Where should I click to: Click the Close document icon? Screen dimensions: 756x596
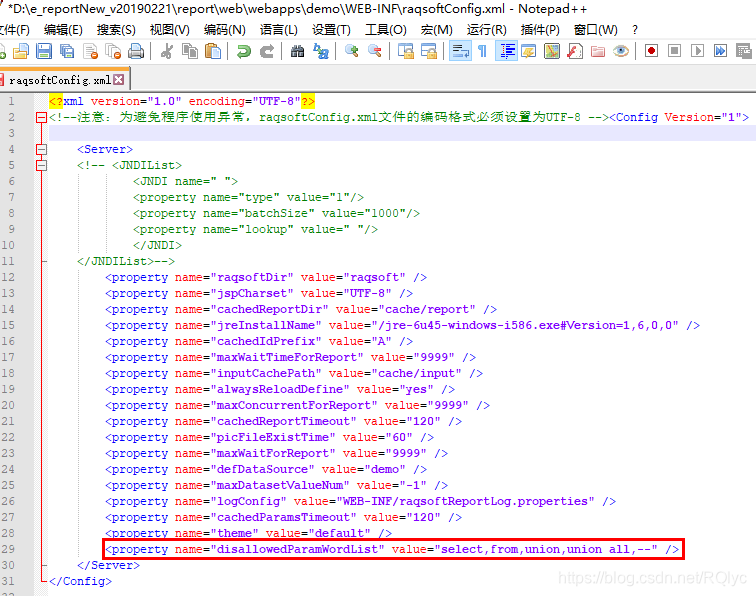(90, 51)
